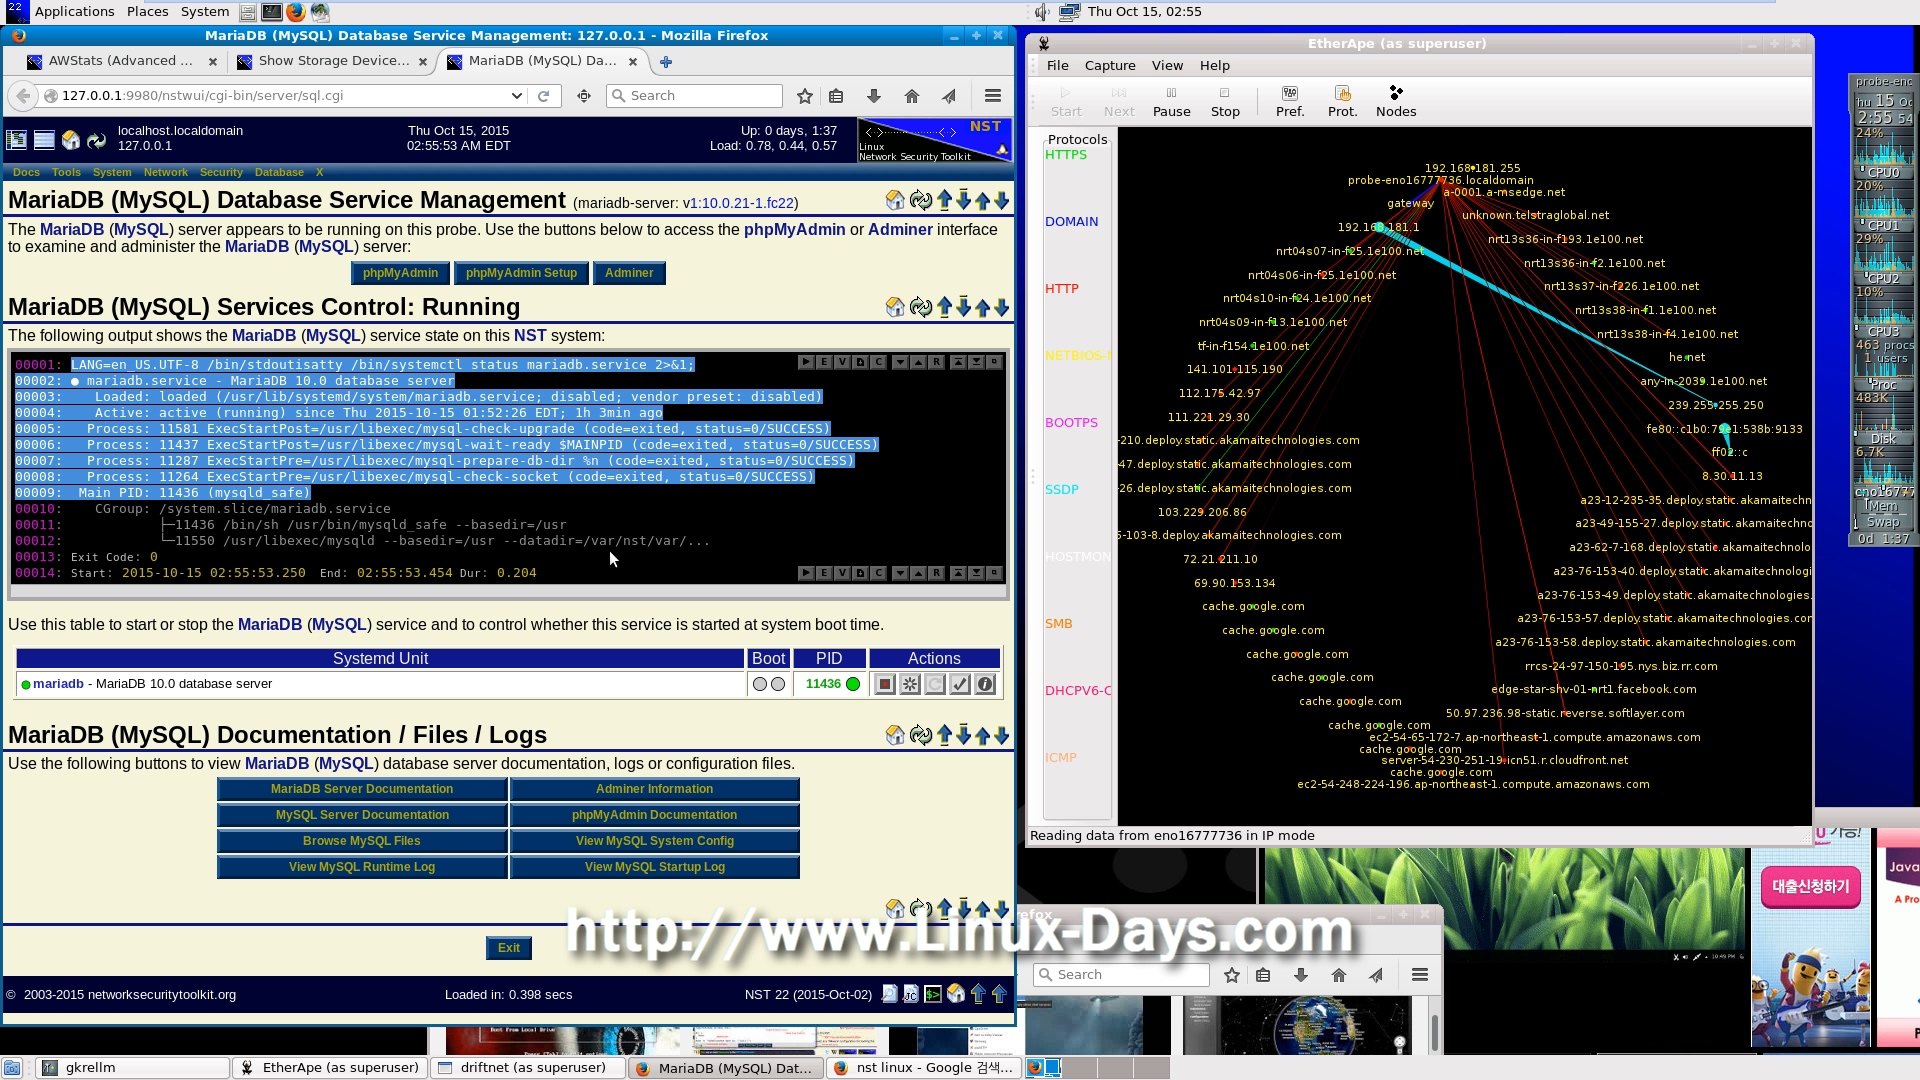
Task: Click View MySQL System Config button
Action: [x=655, y=841]
